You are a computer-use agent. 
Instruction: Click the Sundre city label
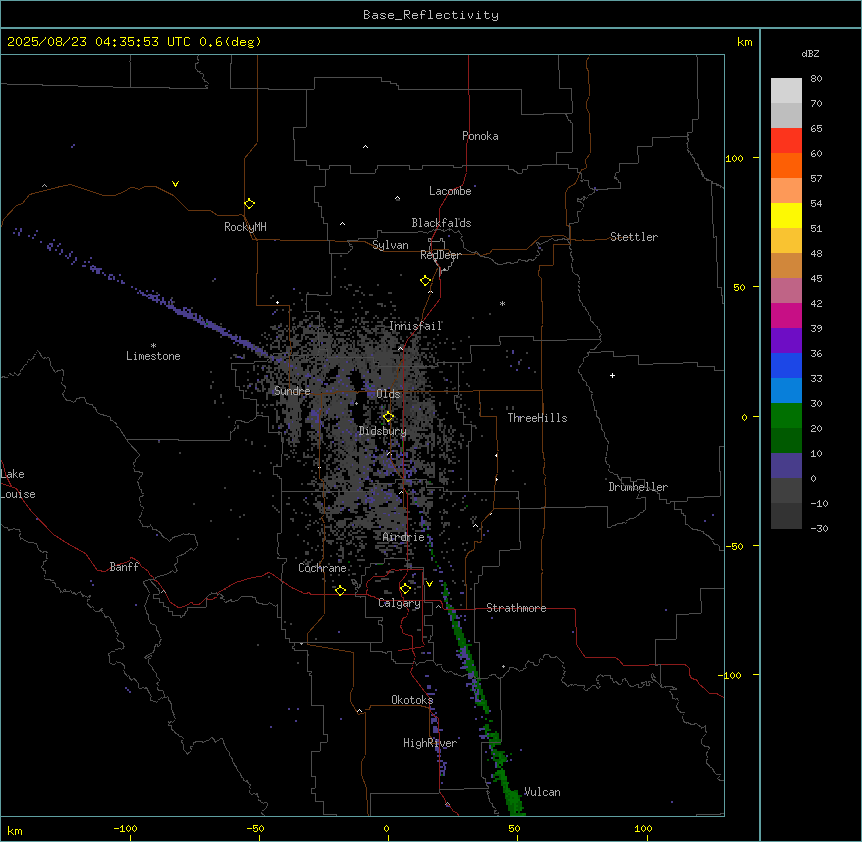click(292, 391)
